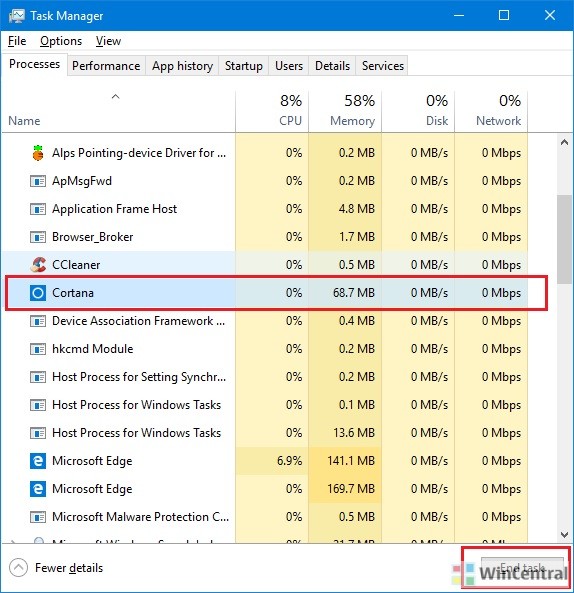Go to the Users tab
The image size is (574, 593).
[289, 66]
